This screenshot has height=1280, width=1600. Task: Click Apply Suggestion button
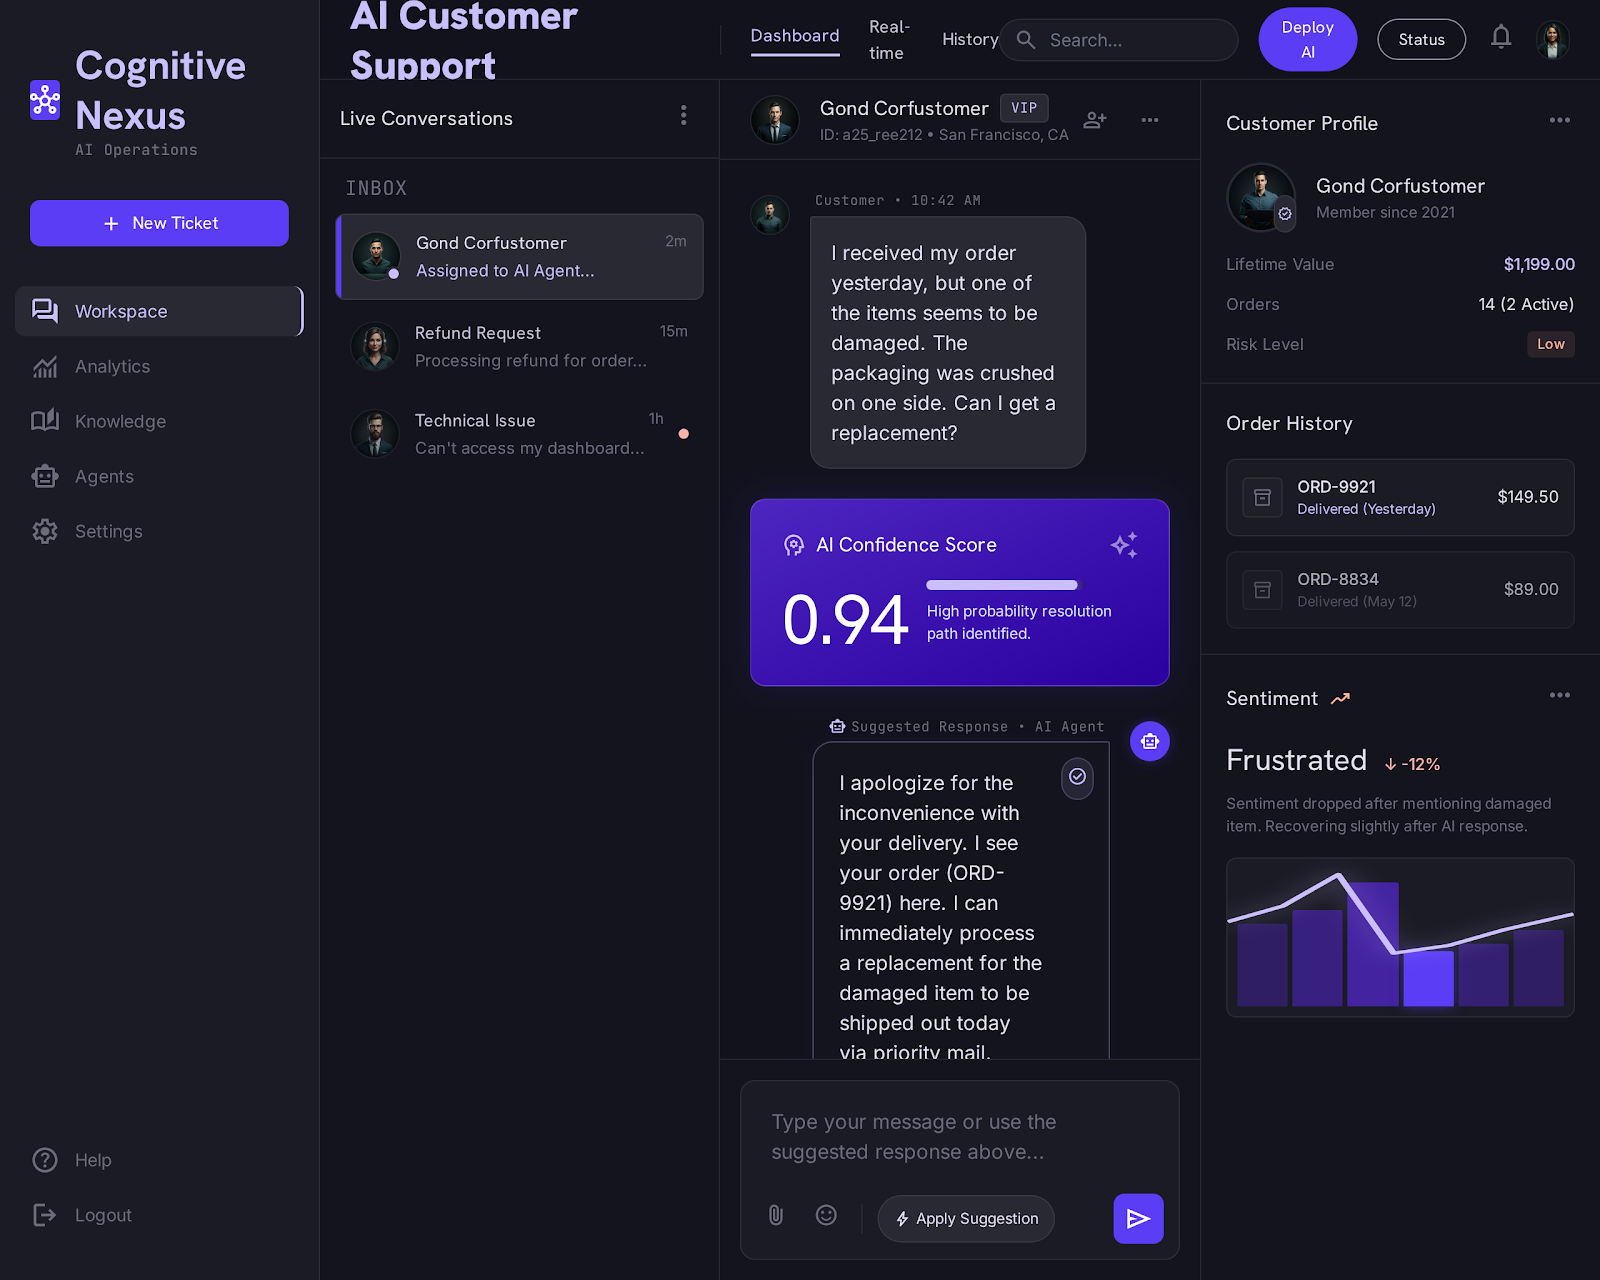click(966, 1218)
